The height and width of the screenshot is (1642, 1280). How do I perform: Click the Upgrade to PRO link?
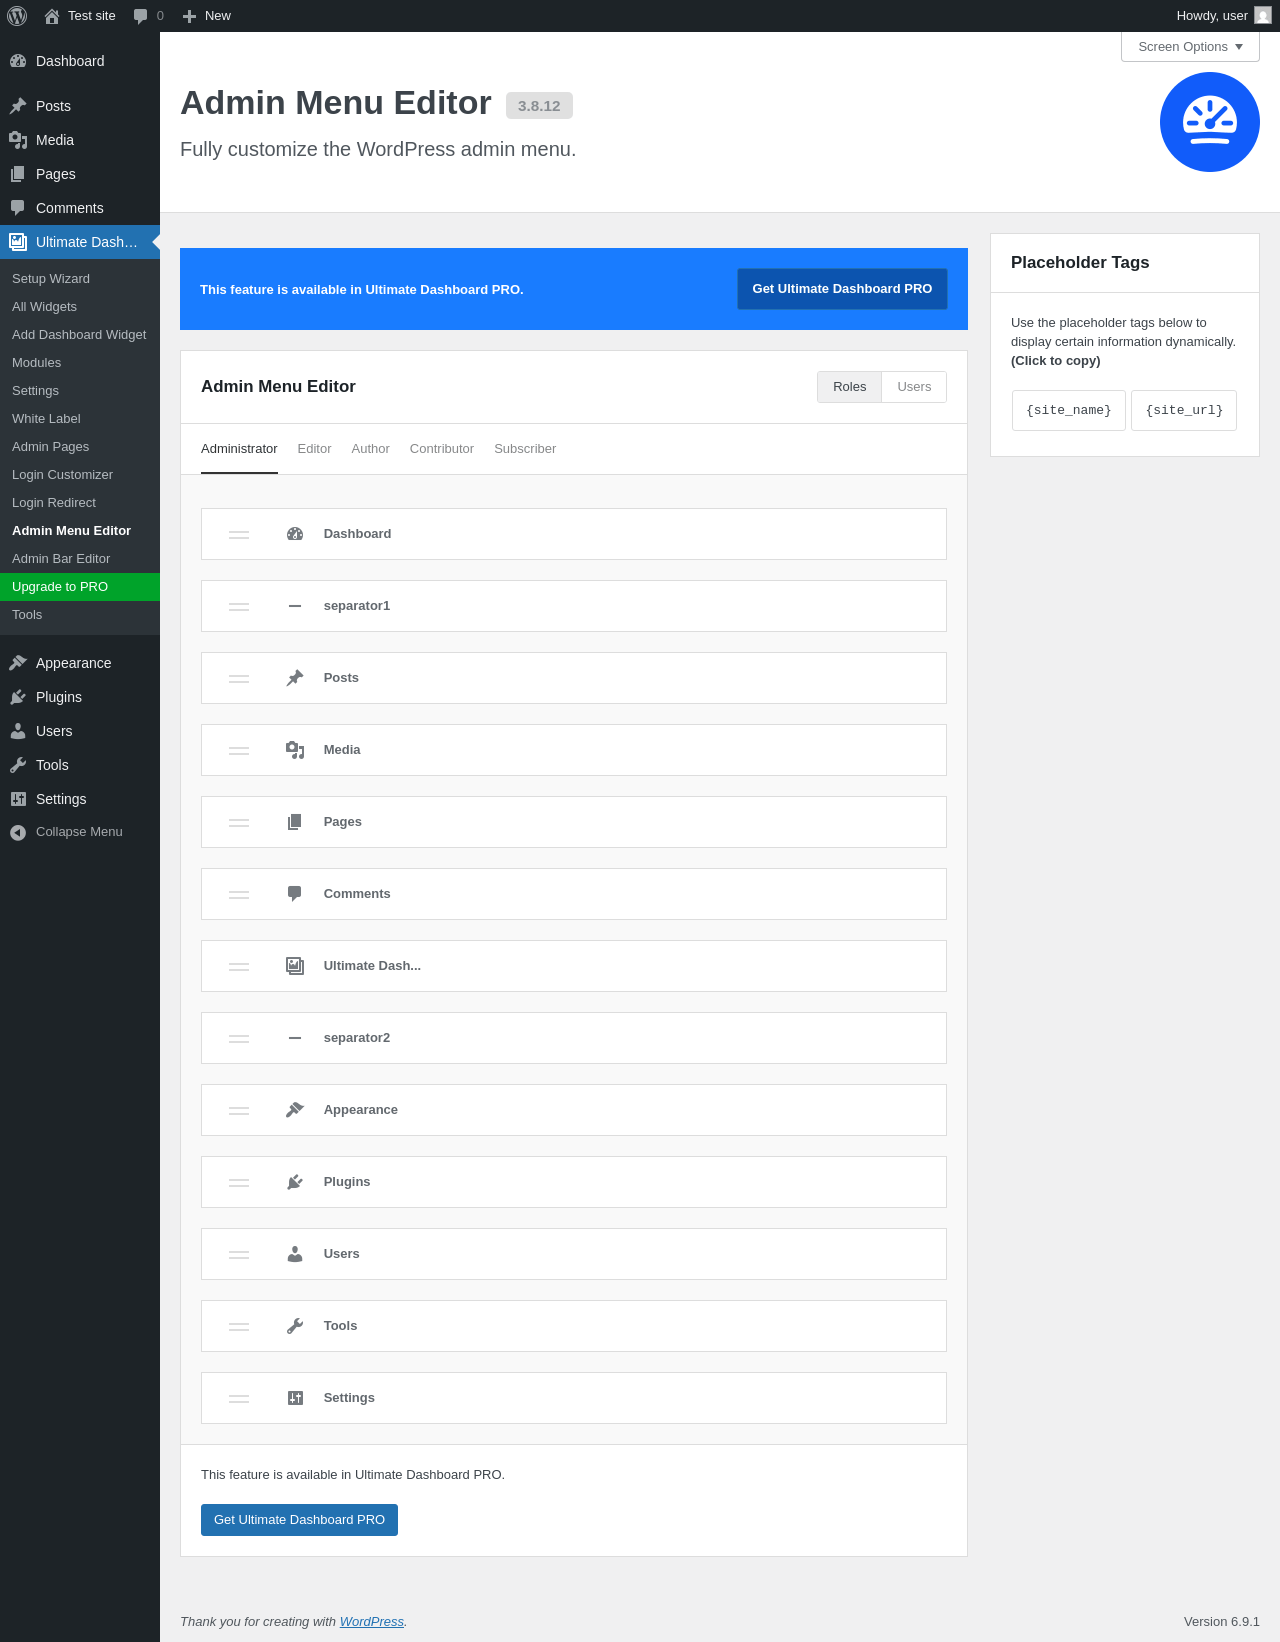pos(80,587)
